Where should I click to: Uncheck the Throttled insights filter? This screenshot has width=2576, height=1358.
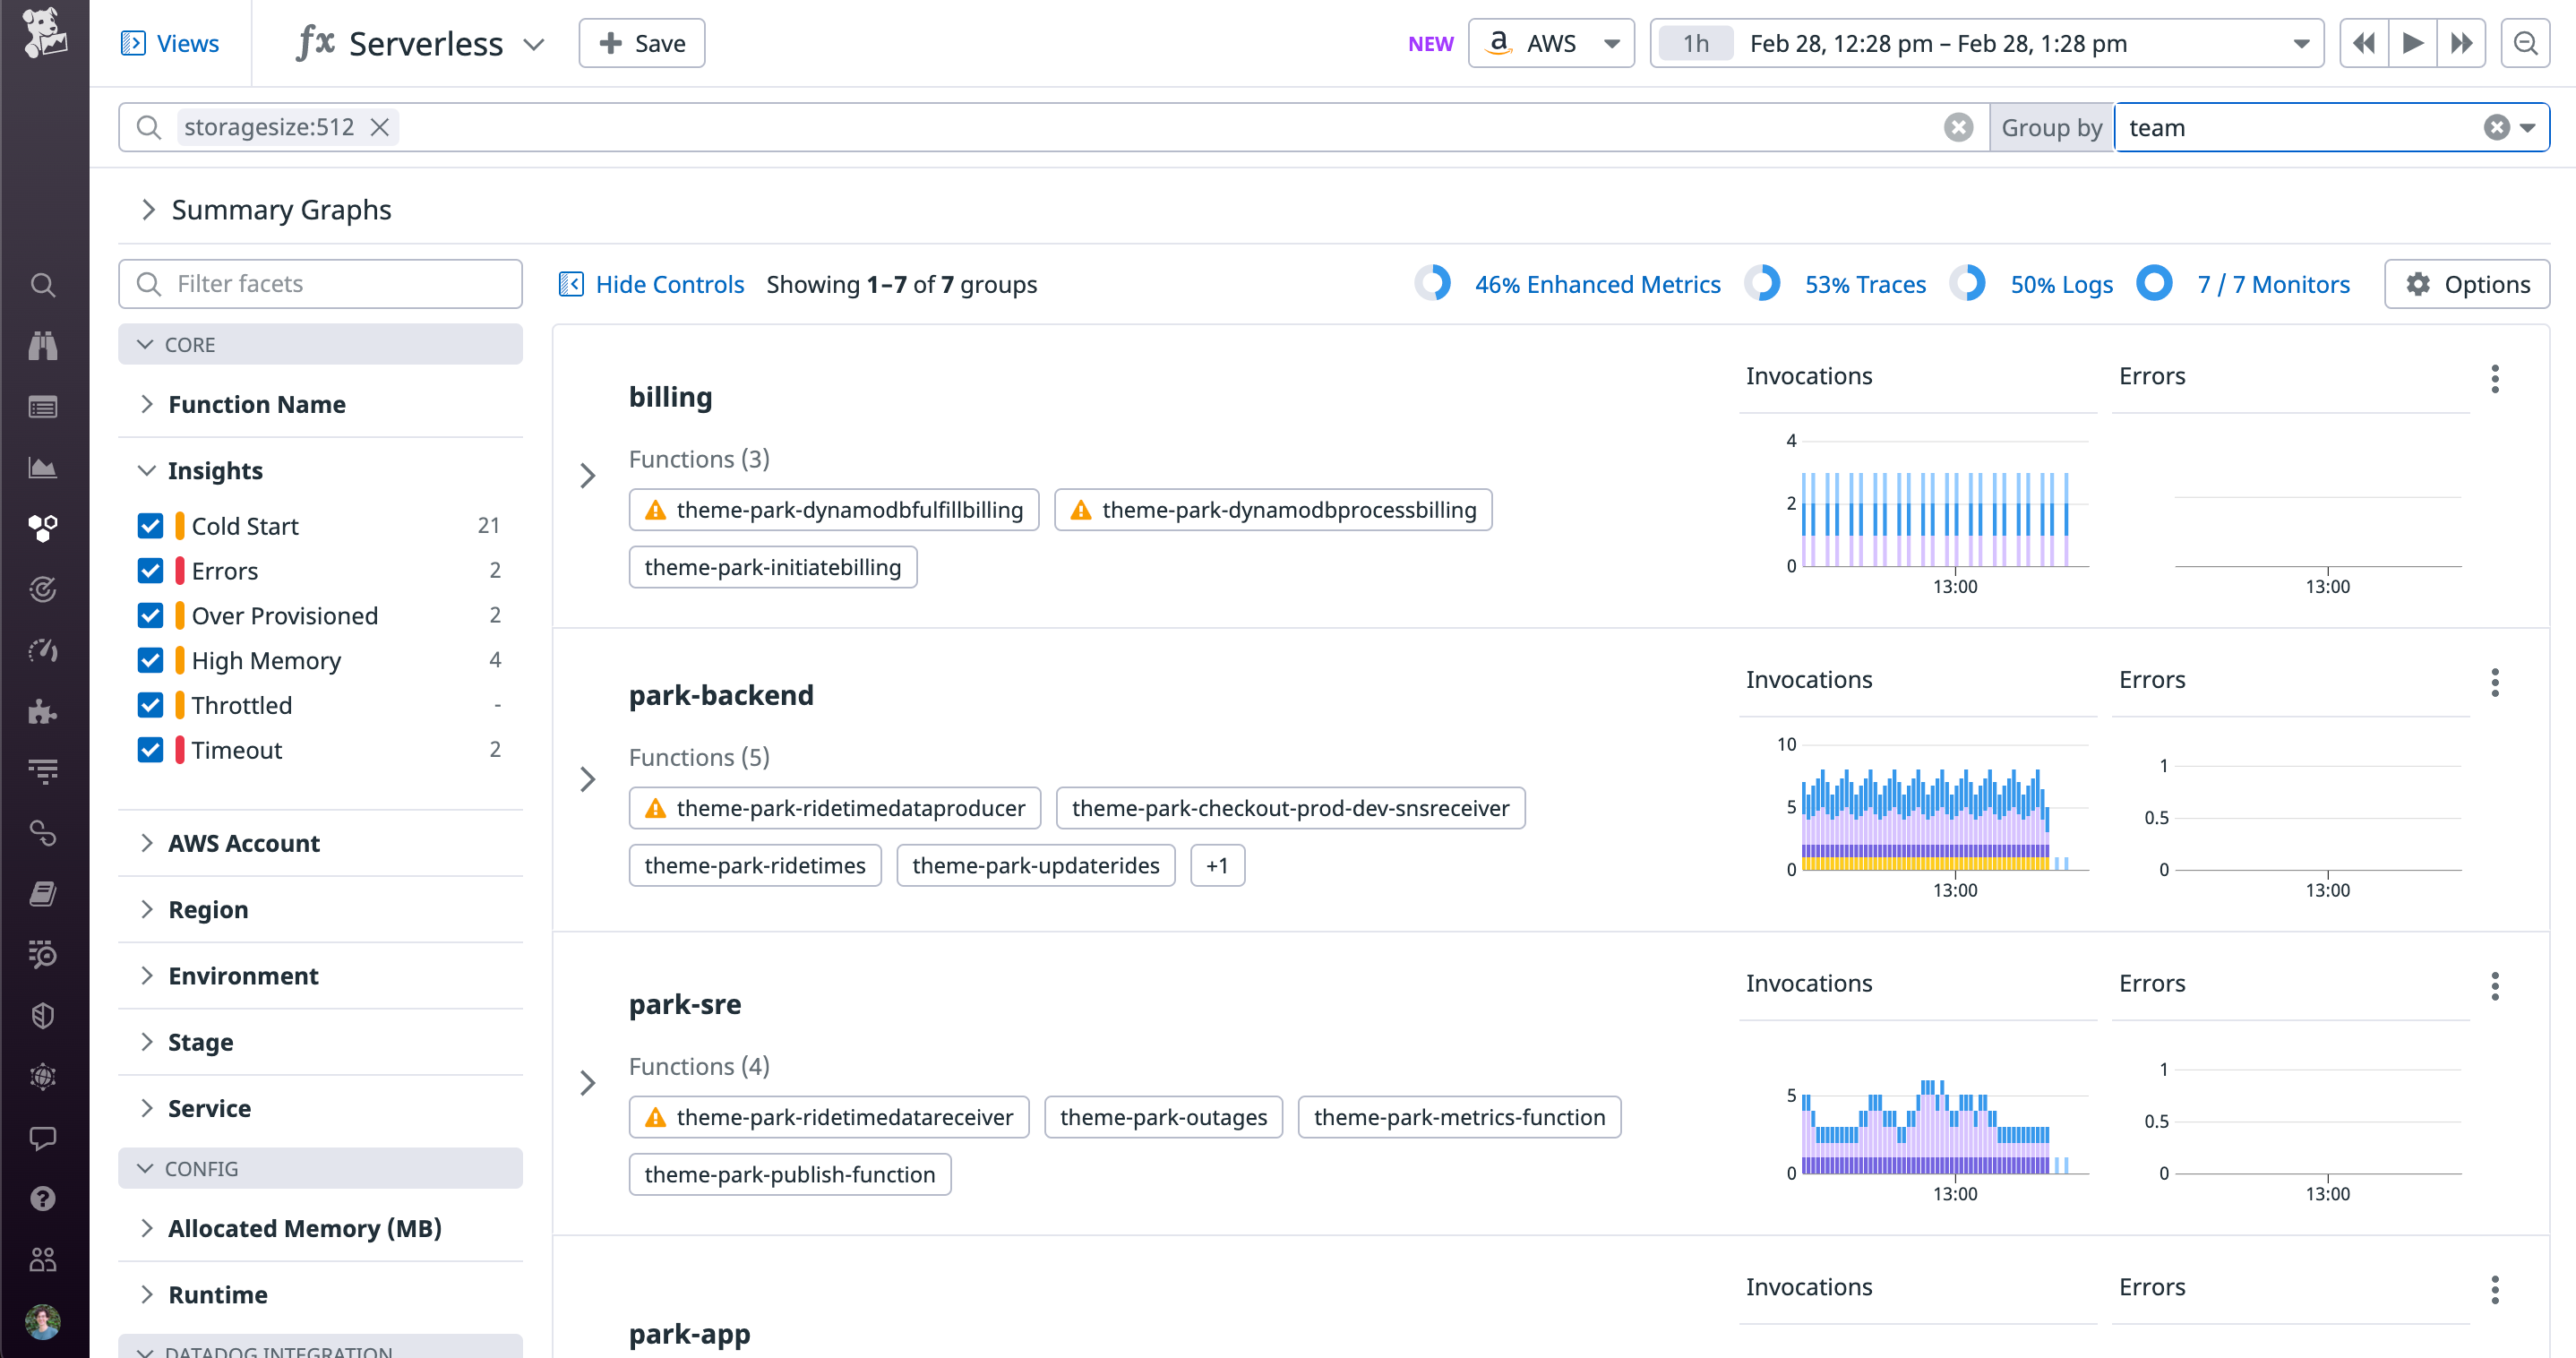[x=150, y=705]
